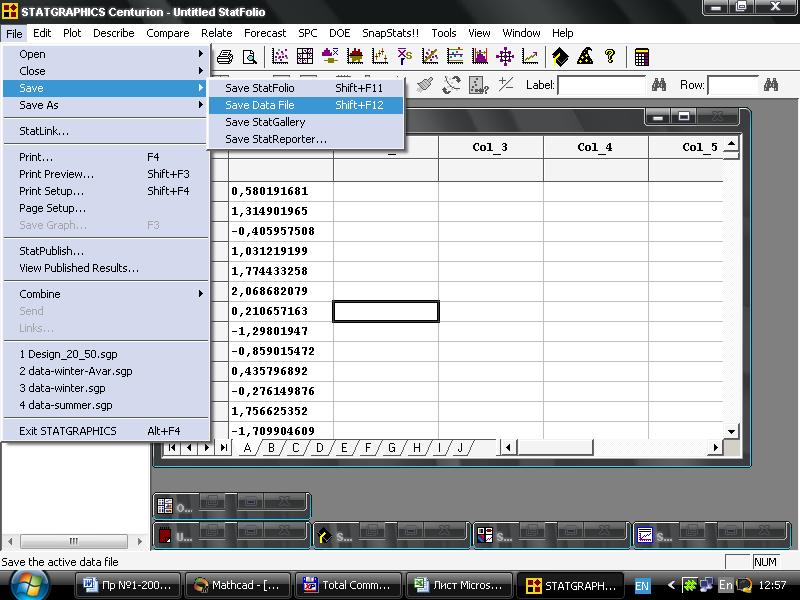Open recent file 3 data-winter.sgp
800x600 pixels.
point(106,388)
